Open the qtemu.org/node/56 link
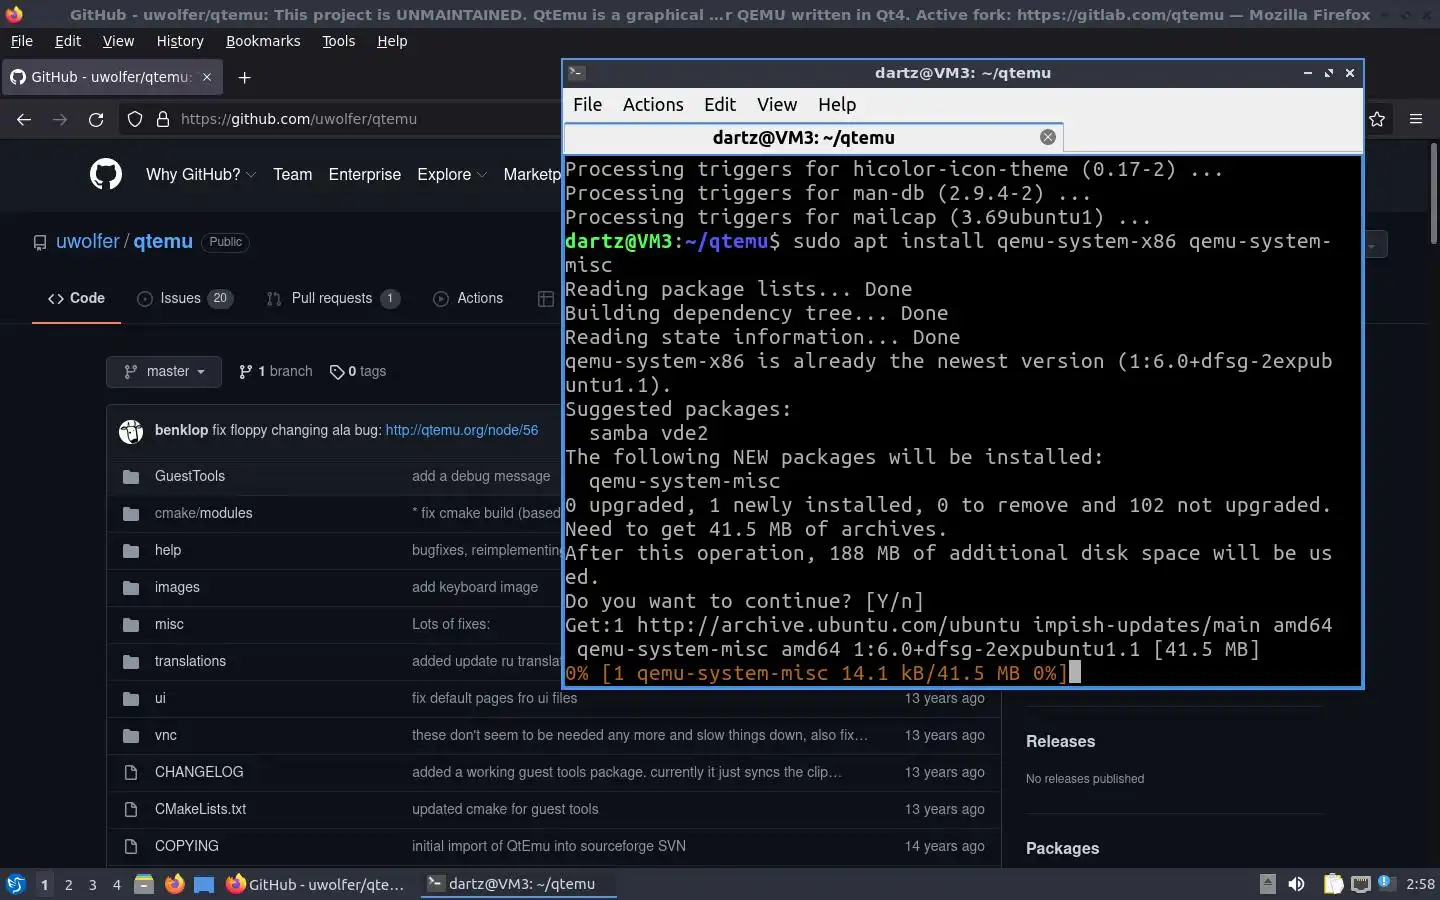The width and height of the screenshot is (1440, 900). pyautogui.click(x=462, y=430)
